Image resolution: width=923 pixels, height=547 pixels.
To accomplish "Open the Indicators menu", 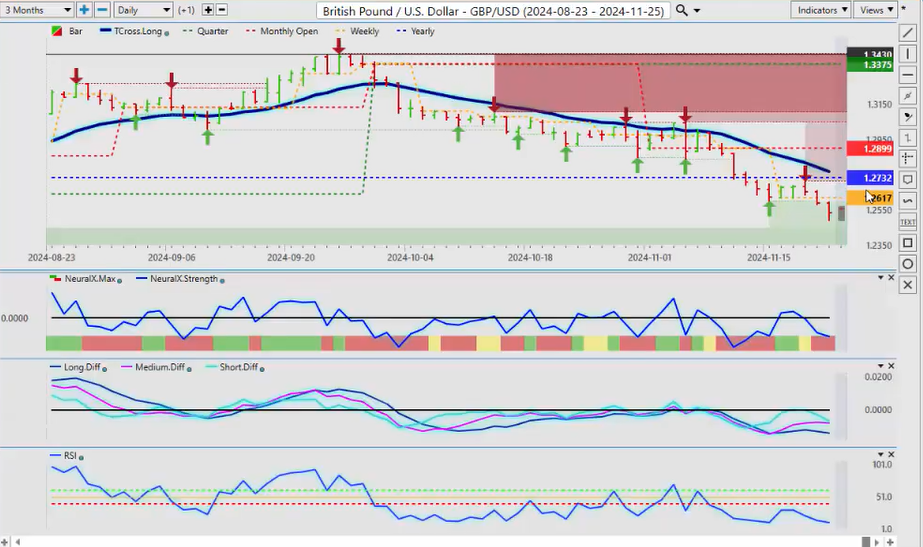I will 820,10.
